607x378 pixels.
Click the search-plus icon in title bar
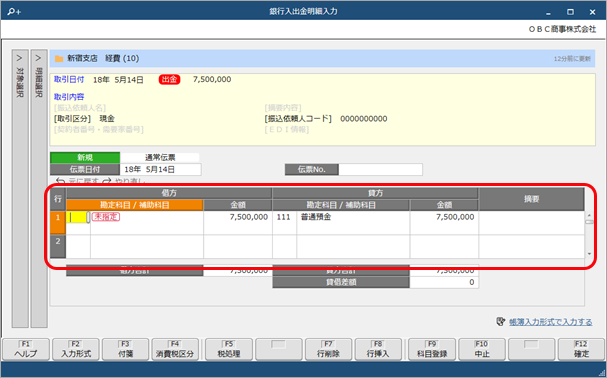pos(14,12)
